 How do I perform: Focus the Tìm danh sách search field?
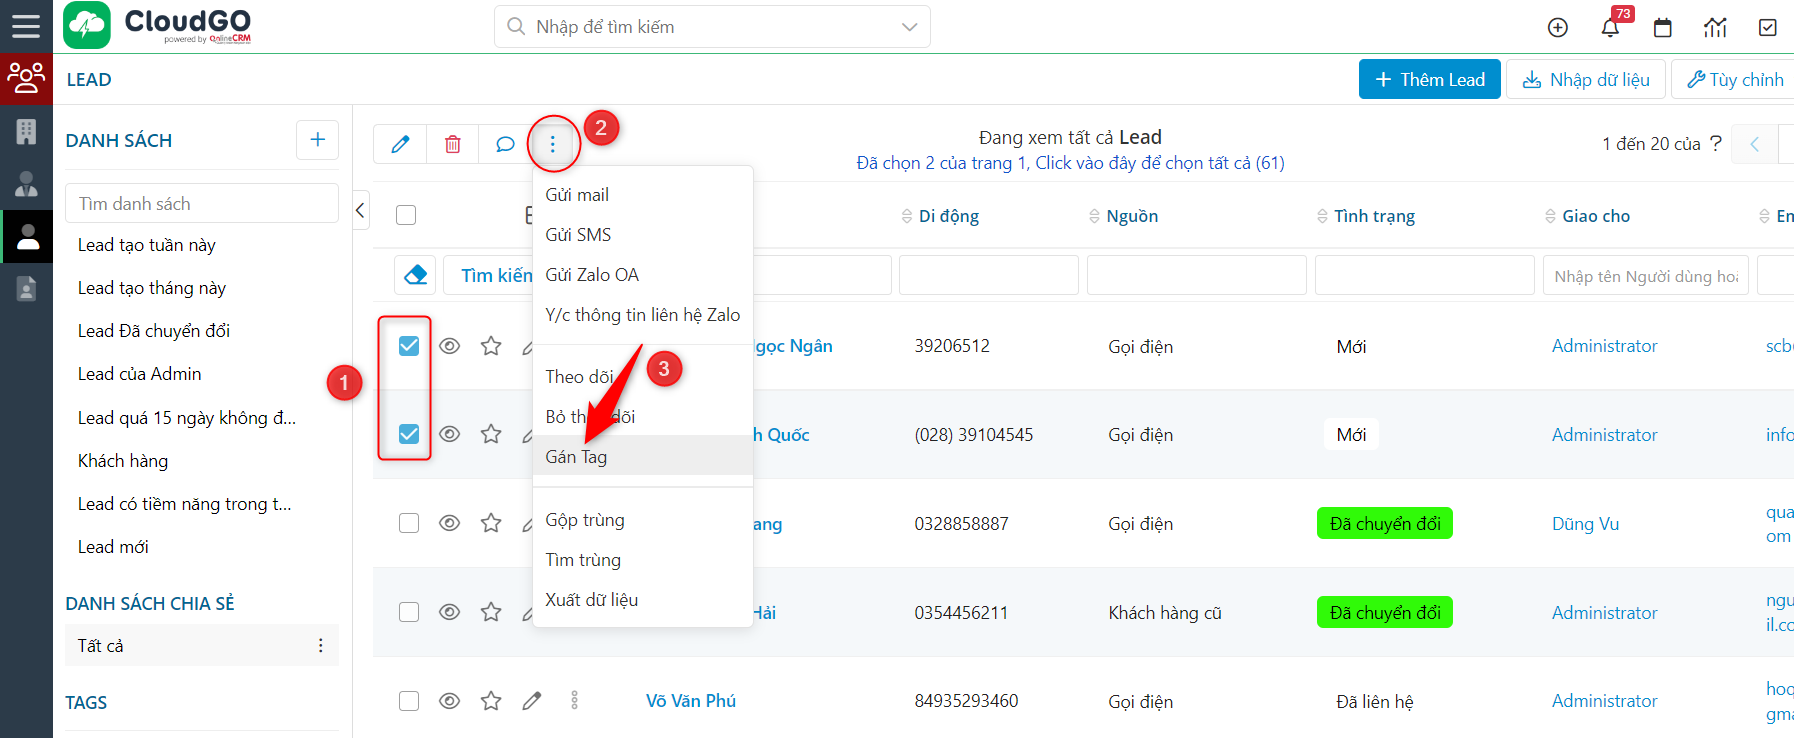[x=202, y=204]
